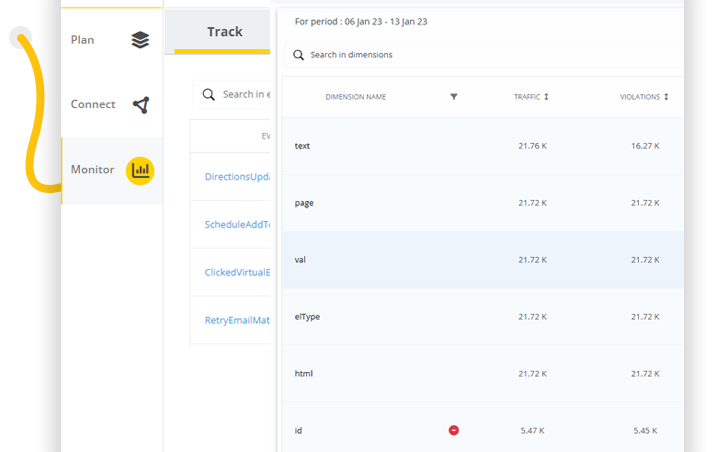The image size is (714, 452).
Task: Sort by the Violations column arrows
Action: coord(666,97)
